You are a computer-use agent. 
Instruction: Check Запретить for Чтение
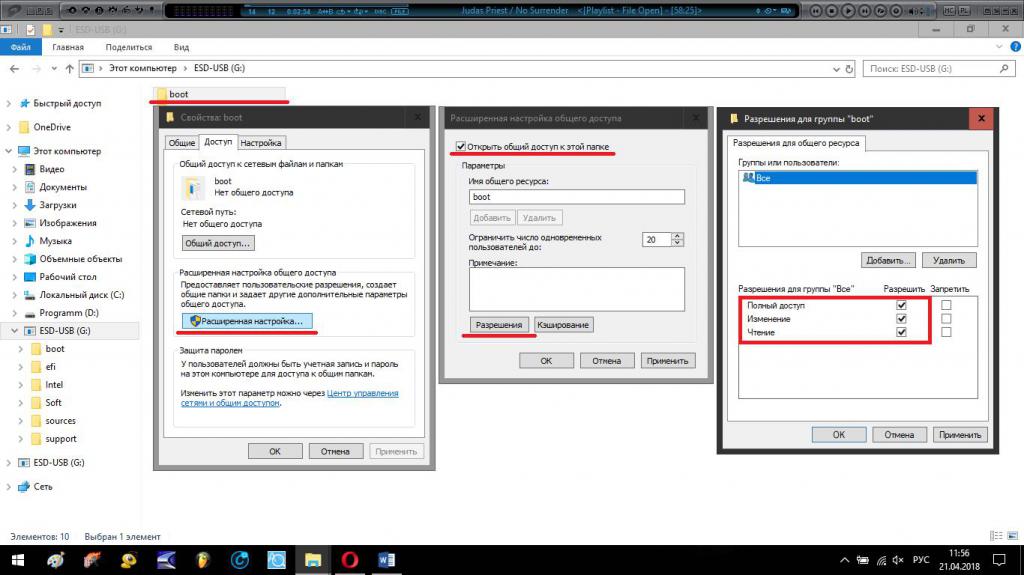[946, 332]
